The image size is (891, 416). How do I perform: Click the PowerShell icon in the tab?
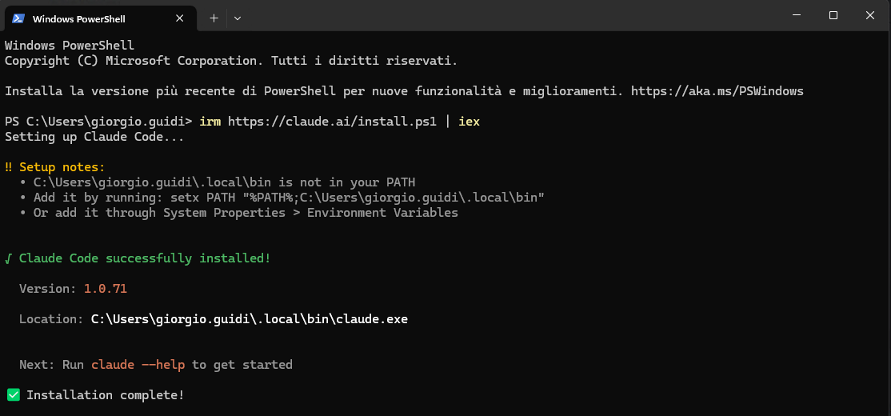(x=18, y=18)
